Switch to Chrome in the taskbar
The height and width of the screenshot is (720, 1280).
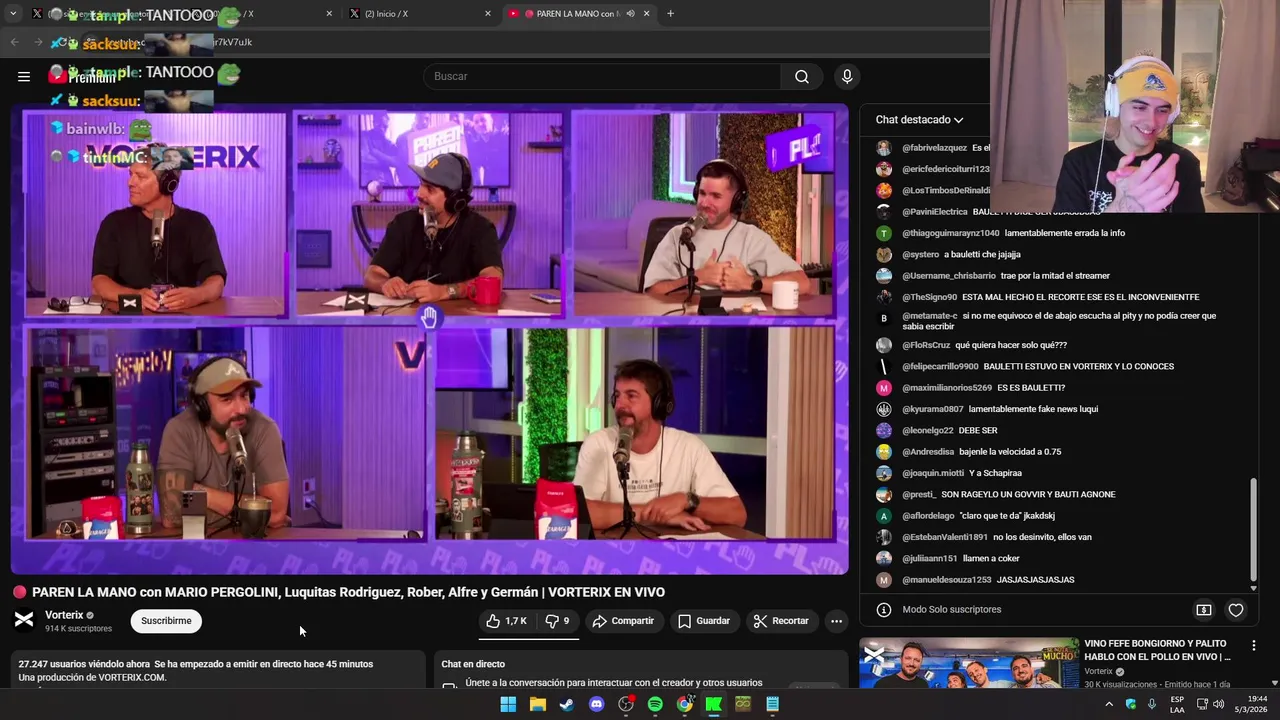[x=684, y=704]
